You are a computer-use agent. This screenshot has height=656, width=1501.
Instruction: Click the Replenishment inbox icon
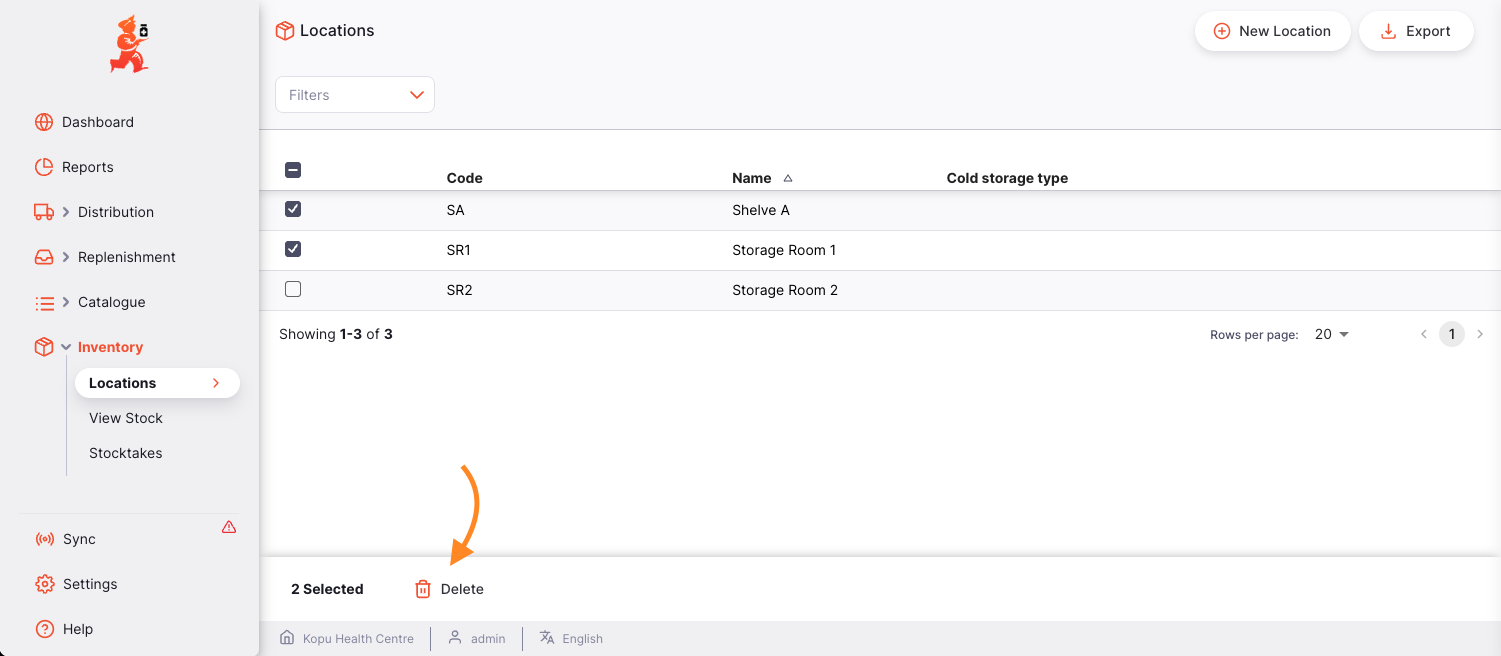[x=44, y=257]
